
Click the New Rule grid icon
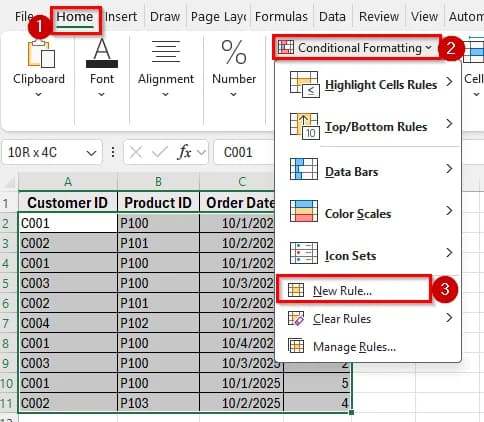[296, 290]
